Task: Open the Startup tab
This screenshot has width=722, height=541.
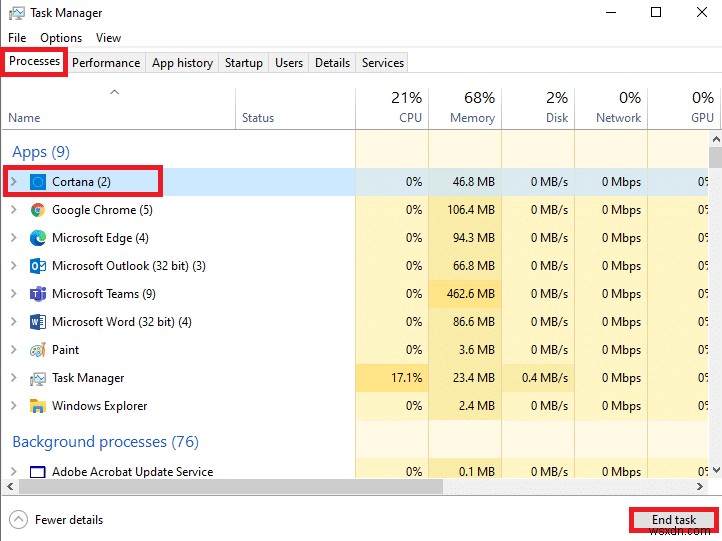Action: pos(244,63)
